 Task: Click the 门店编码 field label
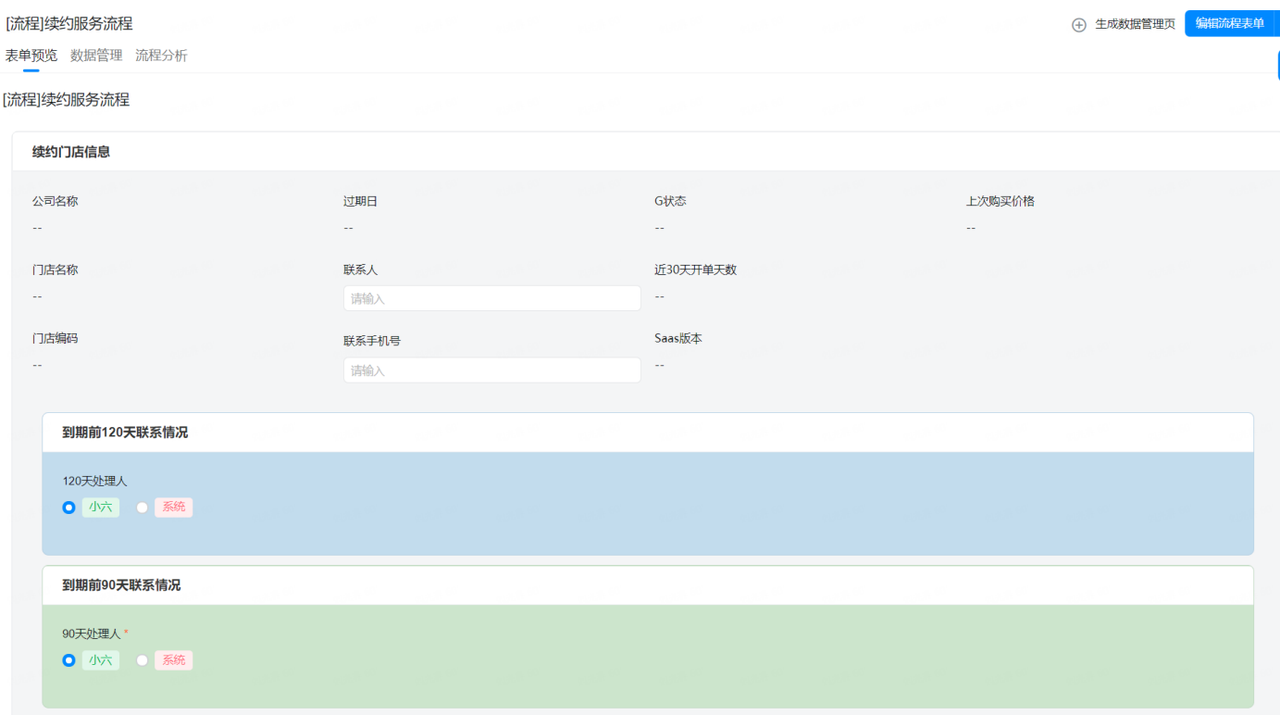(55, 339)
